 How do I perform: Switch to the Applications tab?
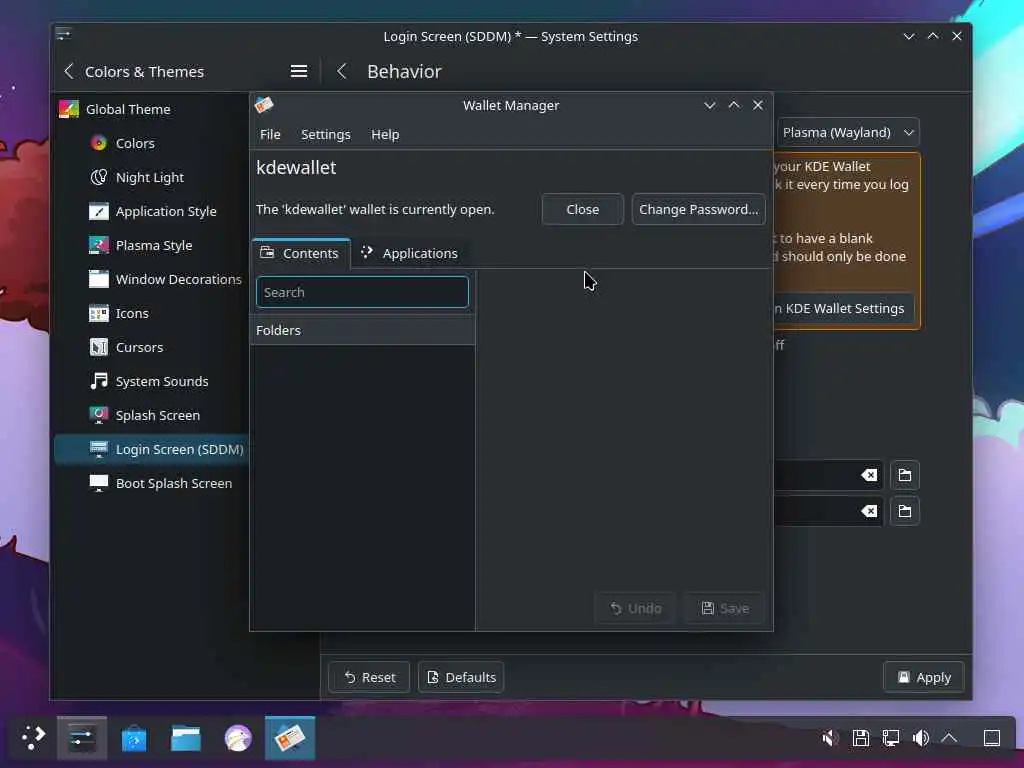[410, 253]
